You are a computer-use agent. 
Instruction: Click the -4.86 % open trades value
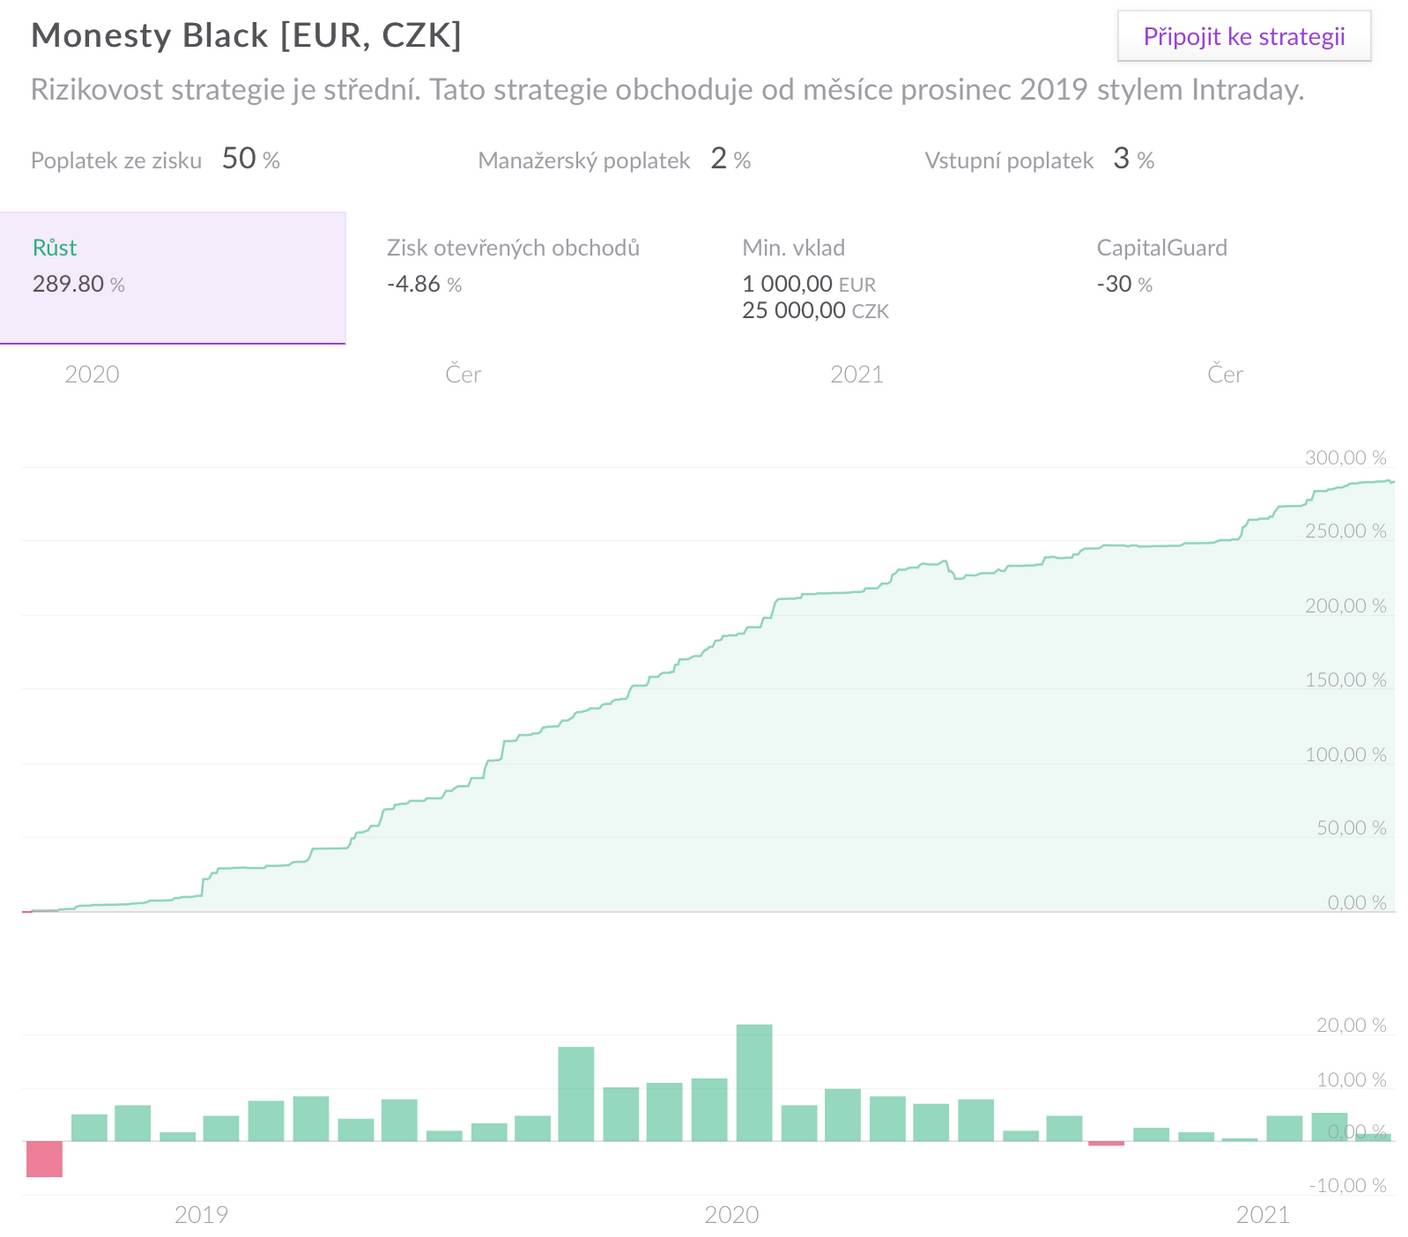point(424,284)
